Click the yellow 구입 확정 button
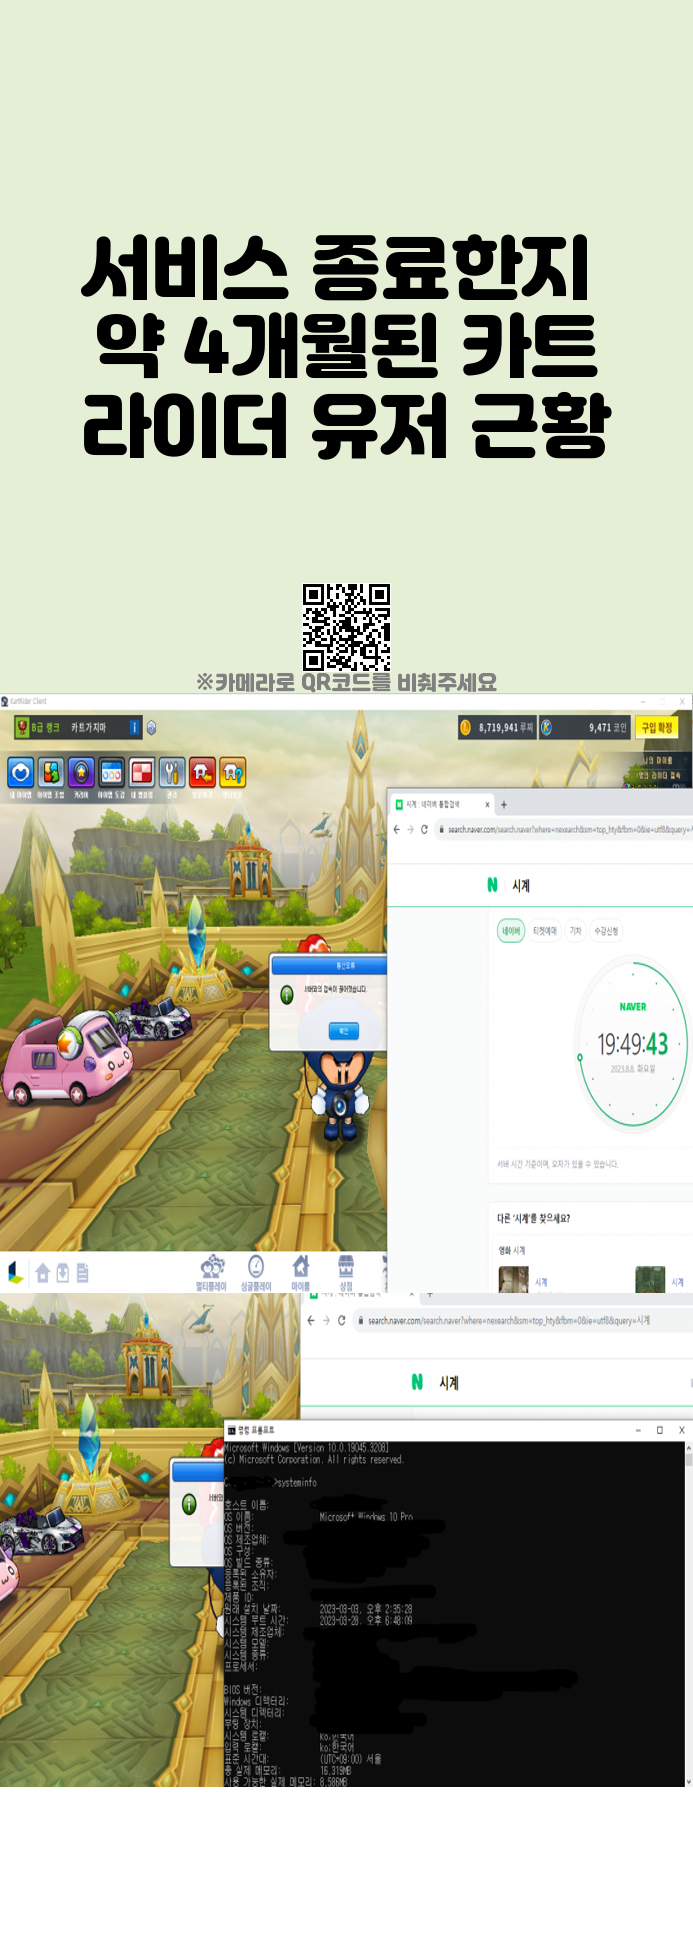 coord(657,727)
